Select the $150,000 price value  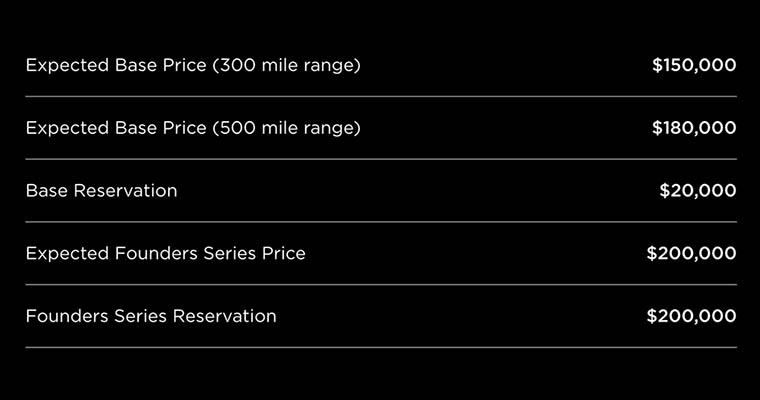(x=694, y=65)
